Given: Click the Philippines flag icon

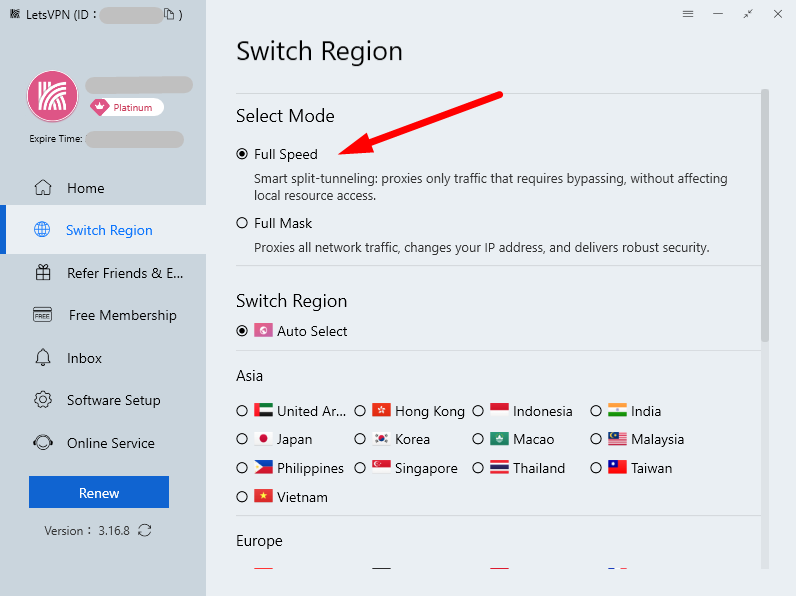Looking at the screenshot, I should tap(263, 467).
